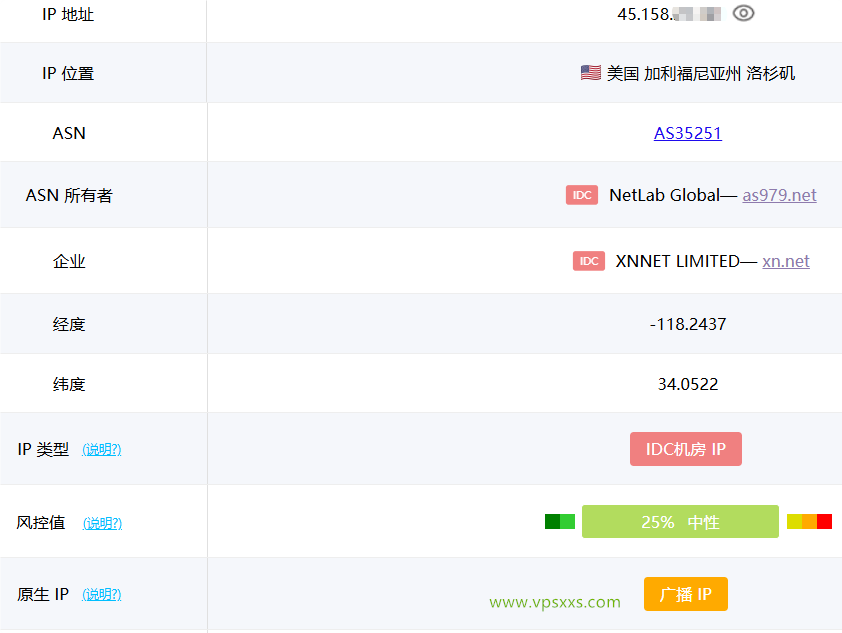Click the green low-risk color blocks

[x=560, y=521]
